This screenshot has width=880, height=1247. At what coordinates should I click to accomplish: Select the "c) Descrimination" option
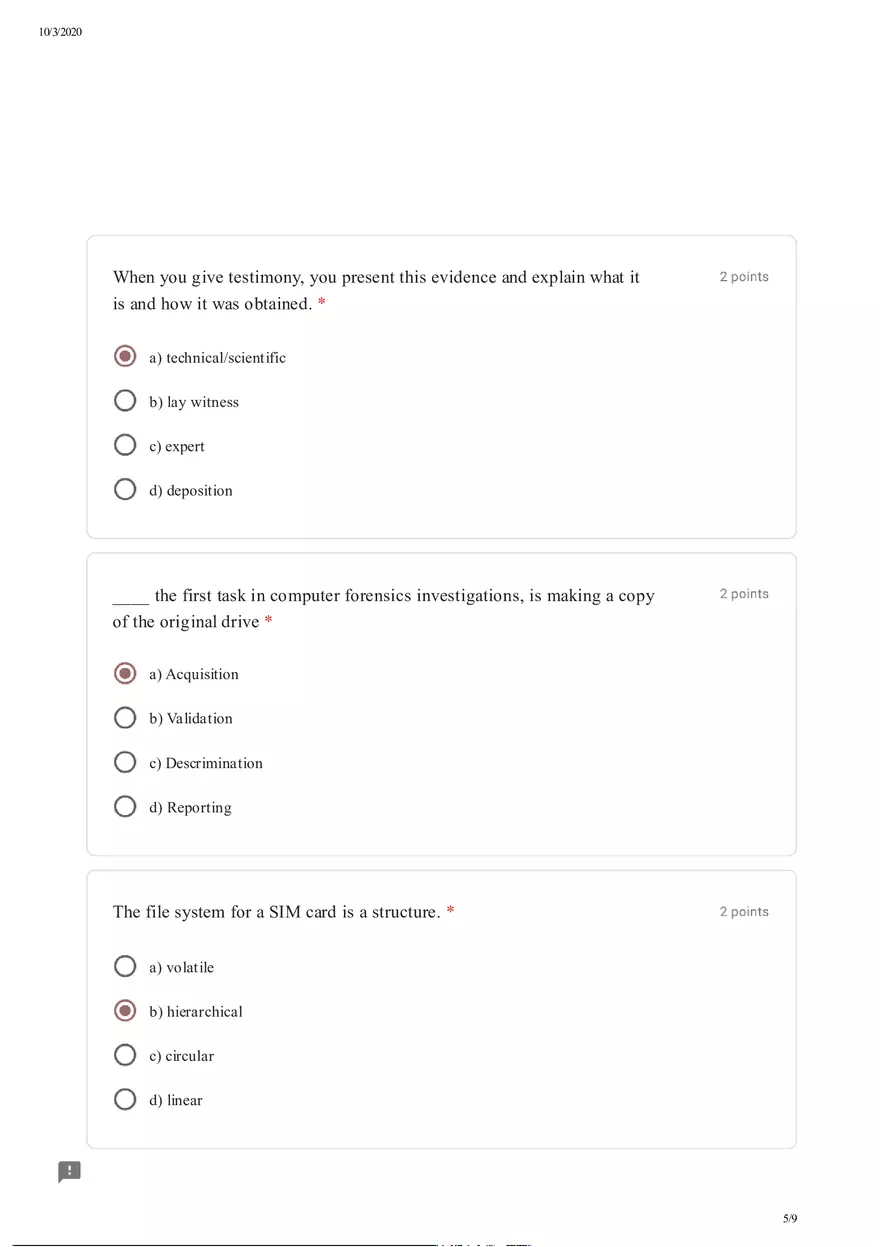(125, 761)
